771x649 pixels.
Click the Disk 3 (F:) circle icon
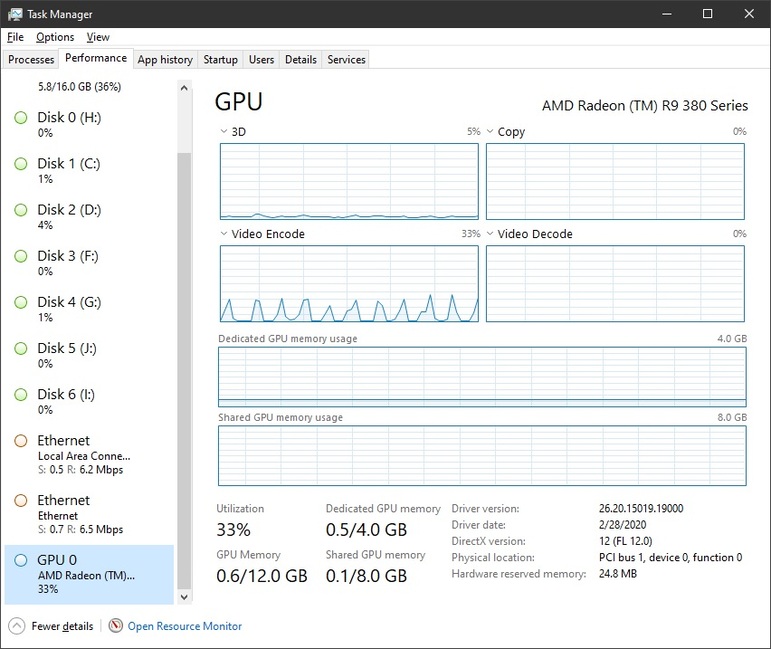[x=20, y=256]
